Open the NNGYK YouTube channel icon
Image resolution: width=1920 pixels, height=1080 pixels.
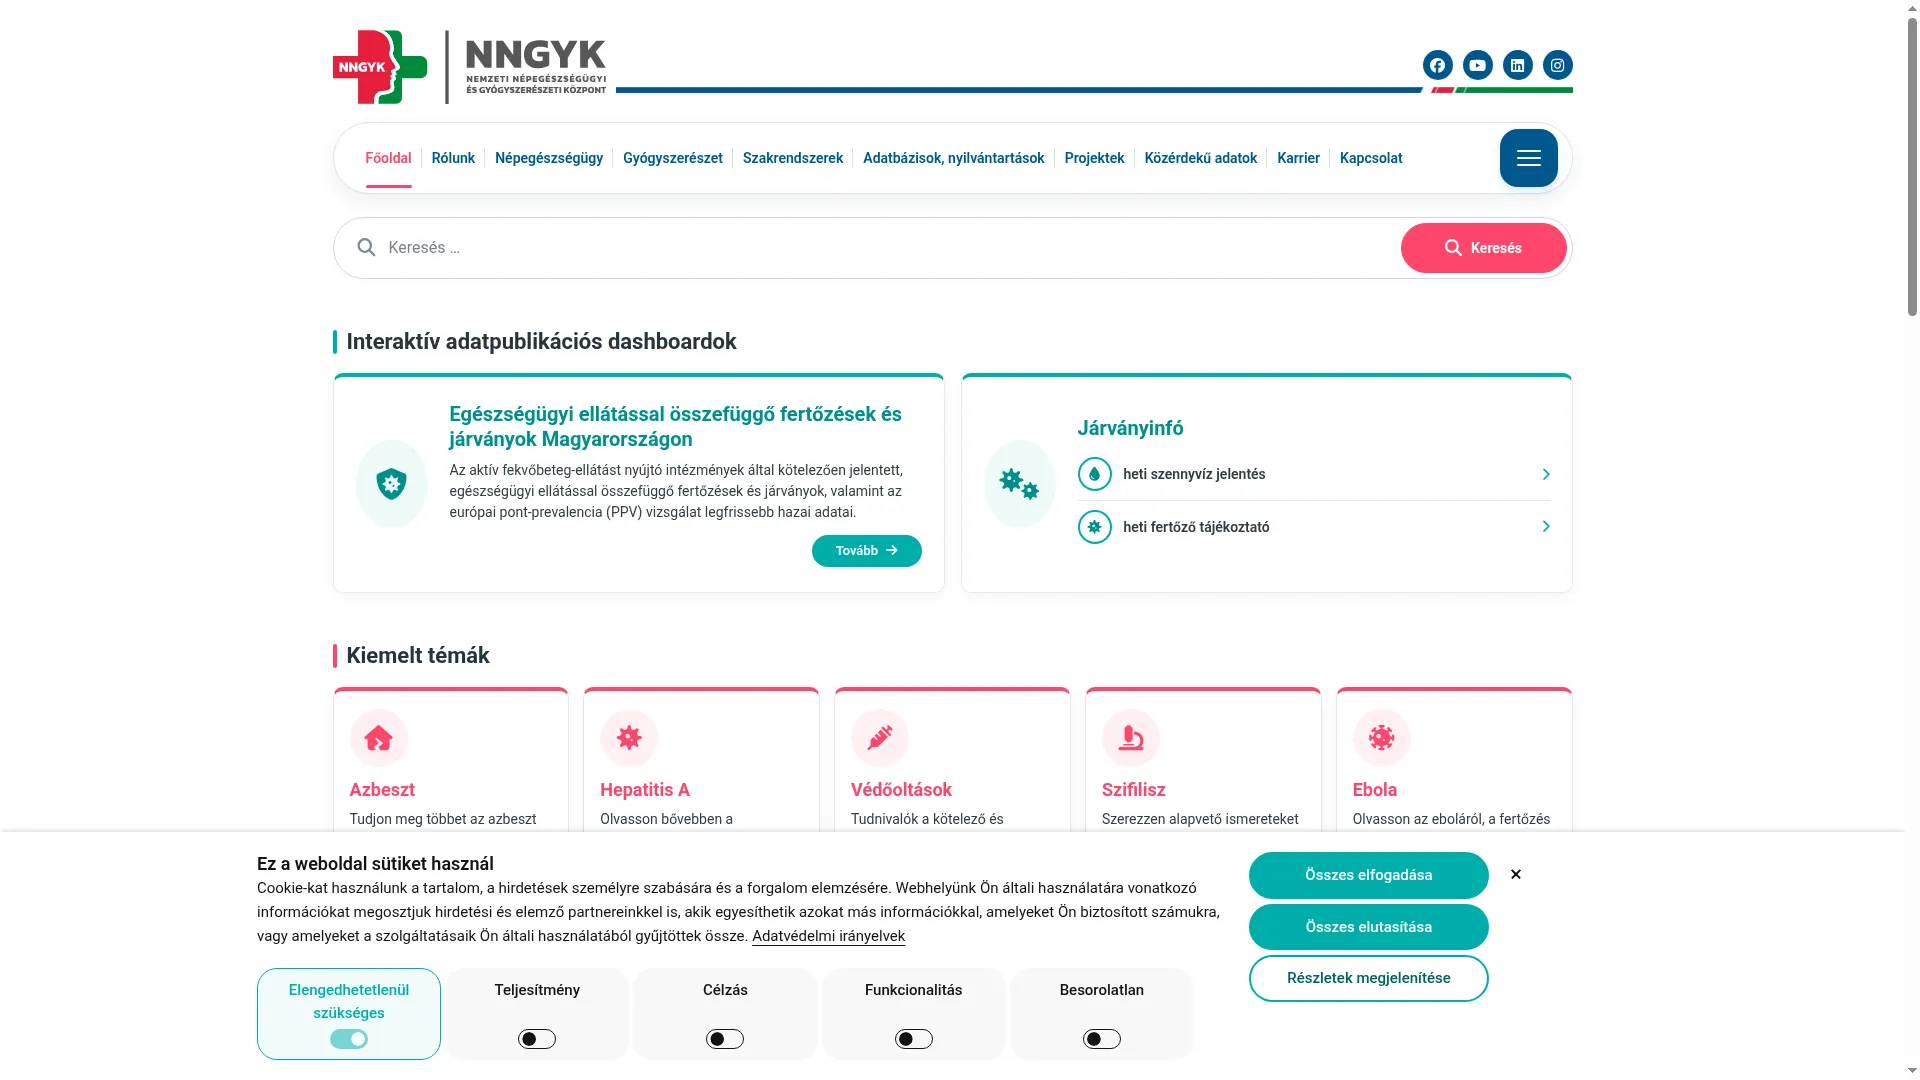(1477, 65)
